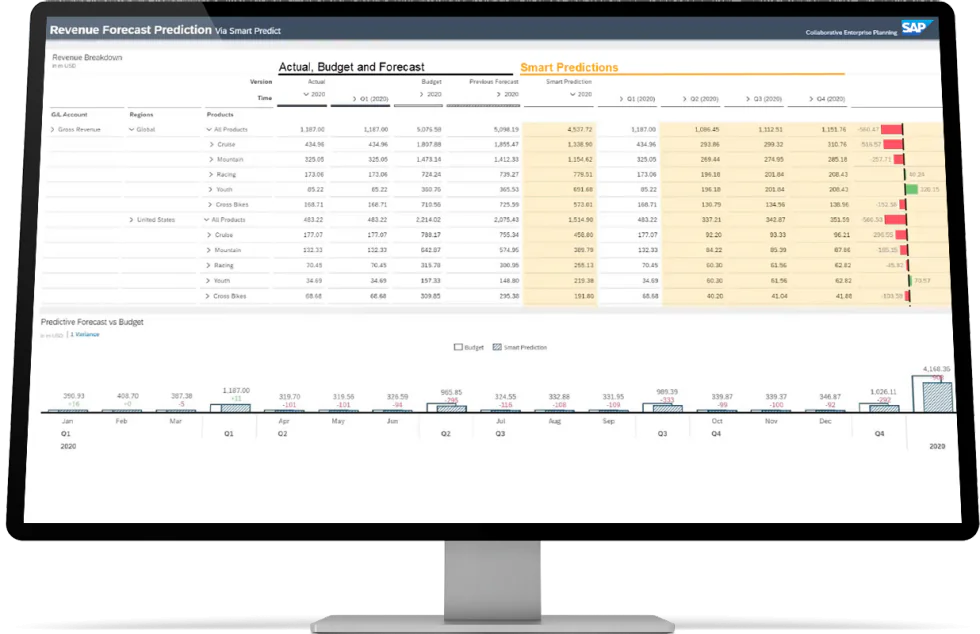Expand the Q3 (2020) column header
This screenshot has width=980, height=634.
(x=748, y=99)
